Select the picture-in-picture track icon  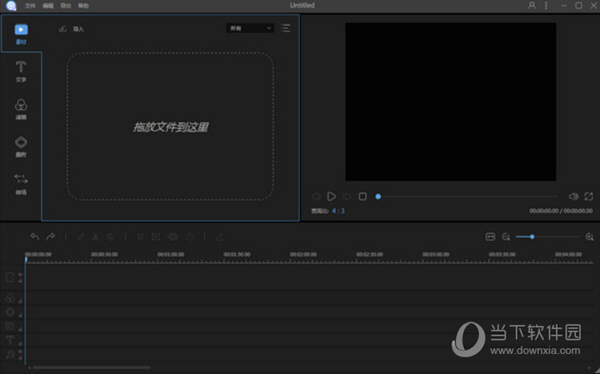point(10,326)
